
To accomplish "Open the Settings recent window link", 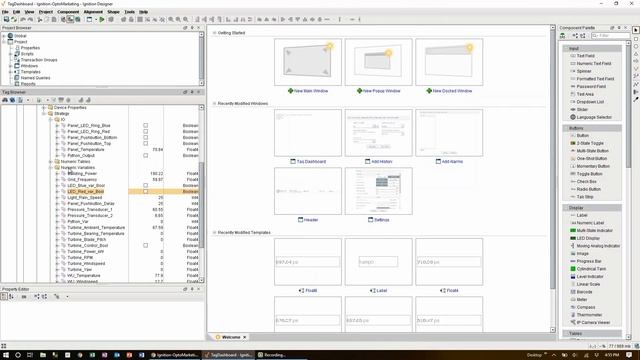I will click(x=378, y=220).
